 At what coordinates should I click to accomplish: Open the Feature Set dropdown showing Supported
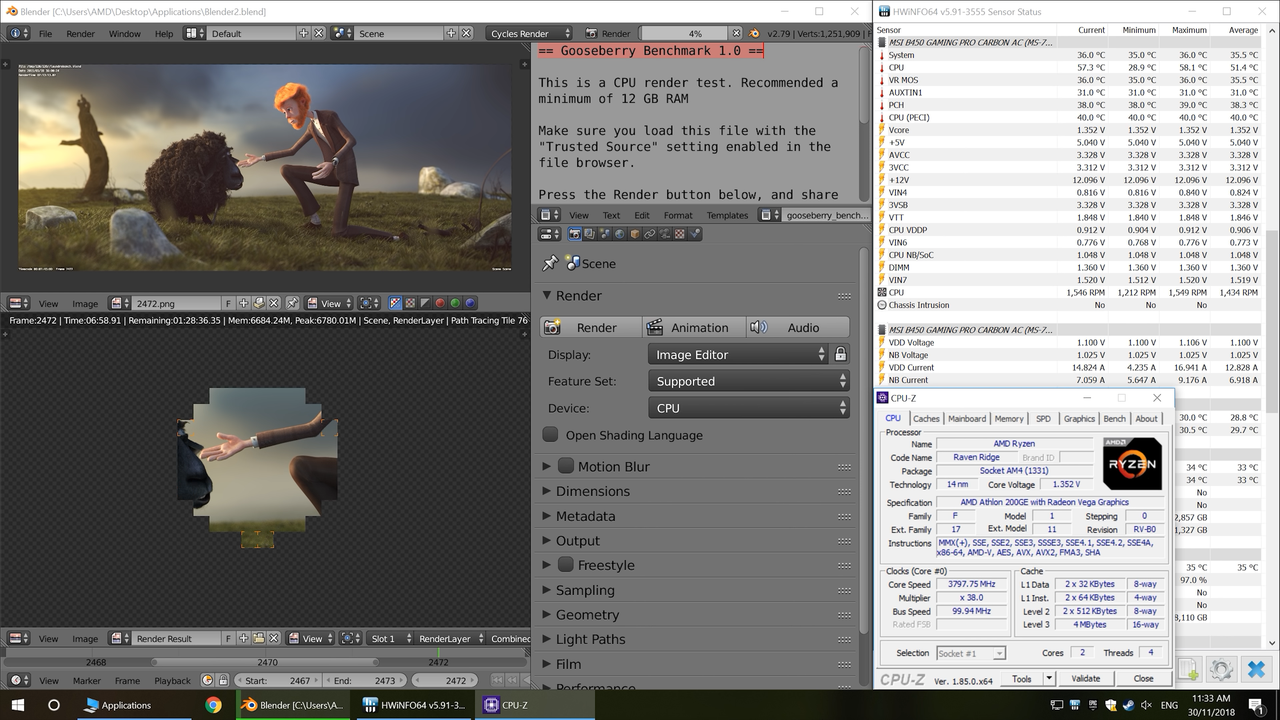click(748, 381)
